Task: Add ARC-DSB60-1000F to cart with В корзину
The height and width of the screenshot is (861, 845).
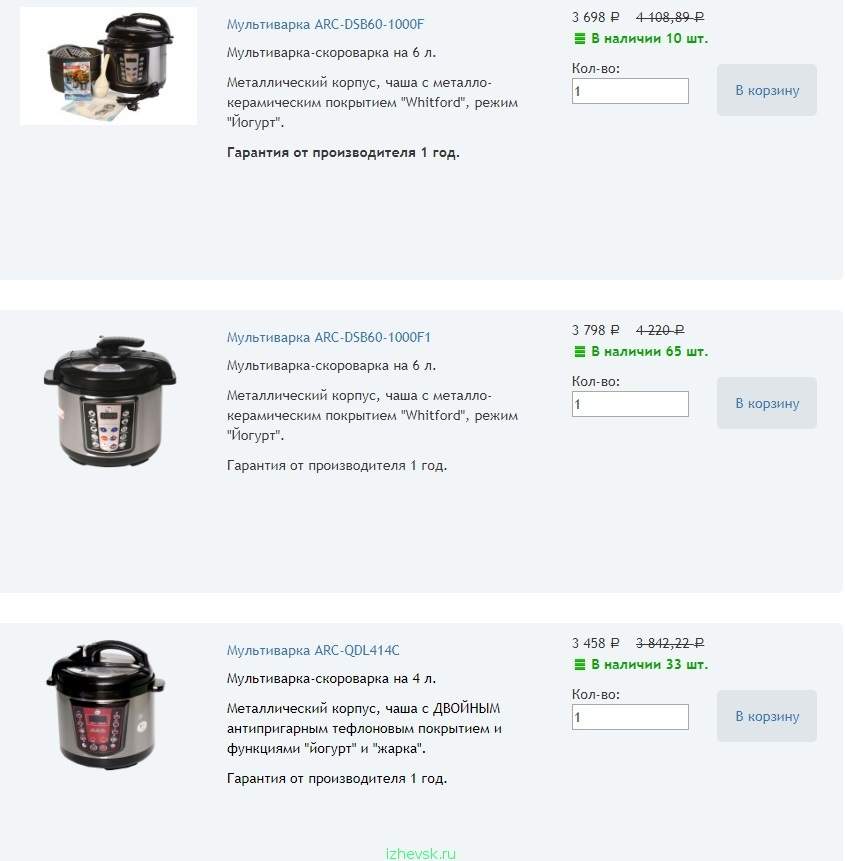Action: point(767,90)
